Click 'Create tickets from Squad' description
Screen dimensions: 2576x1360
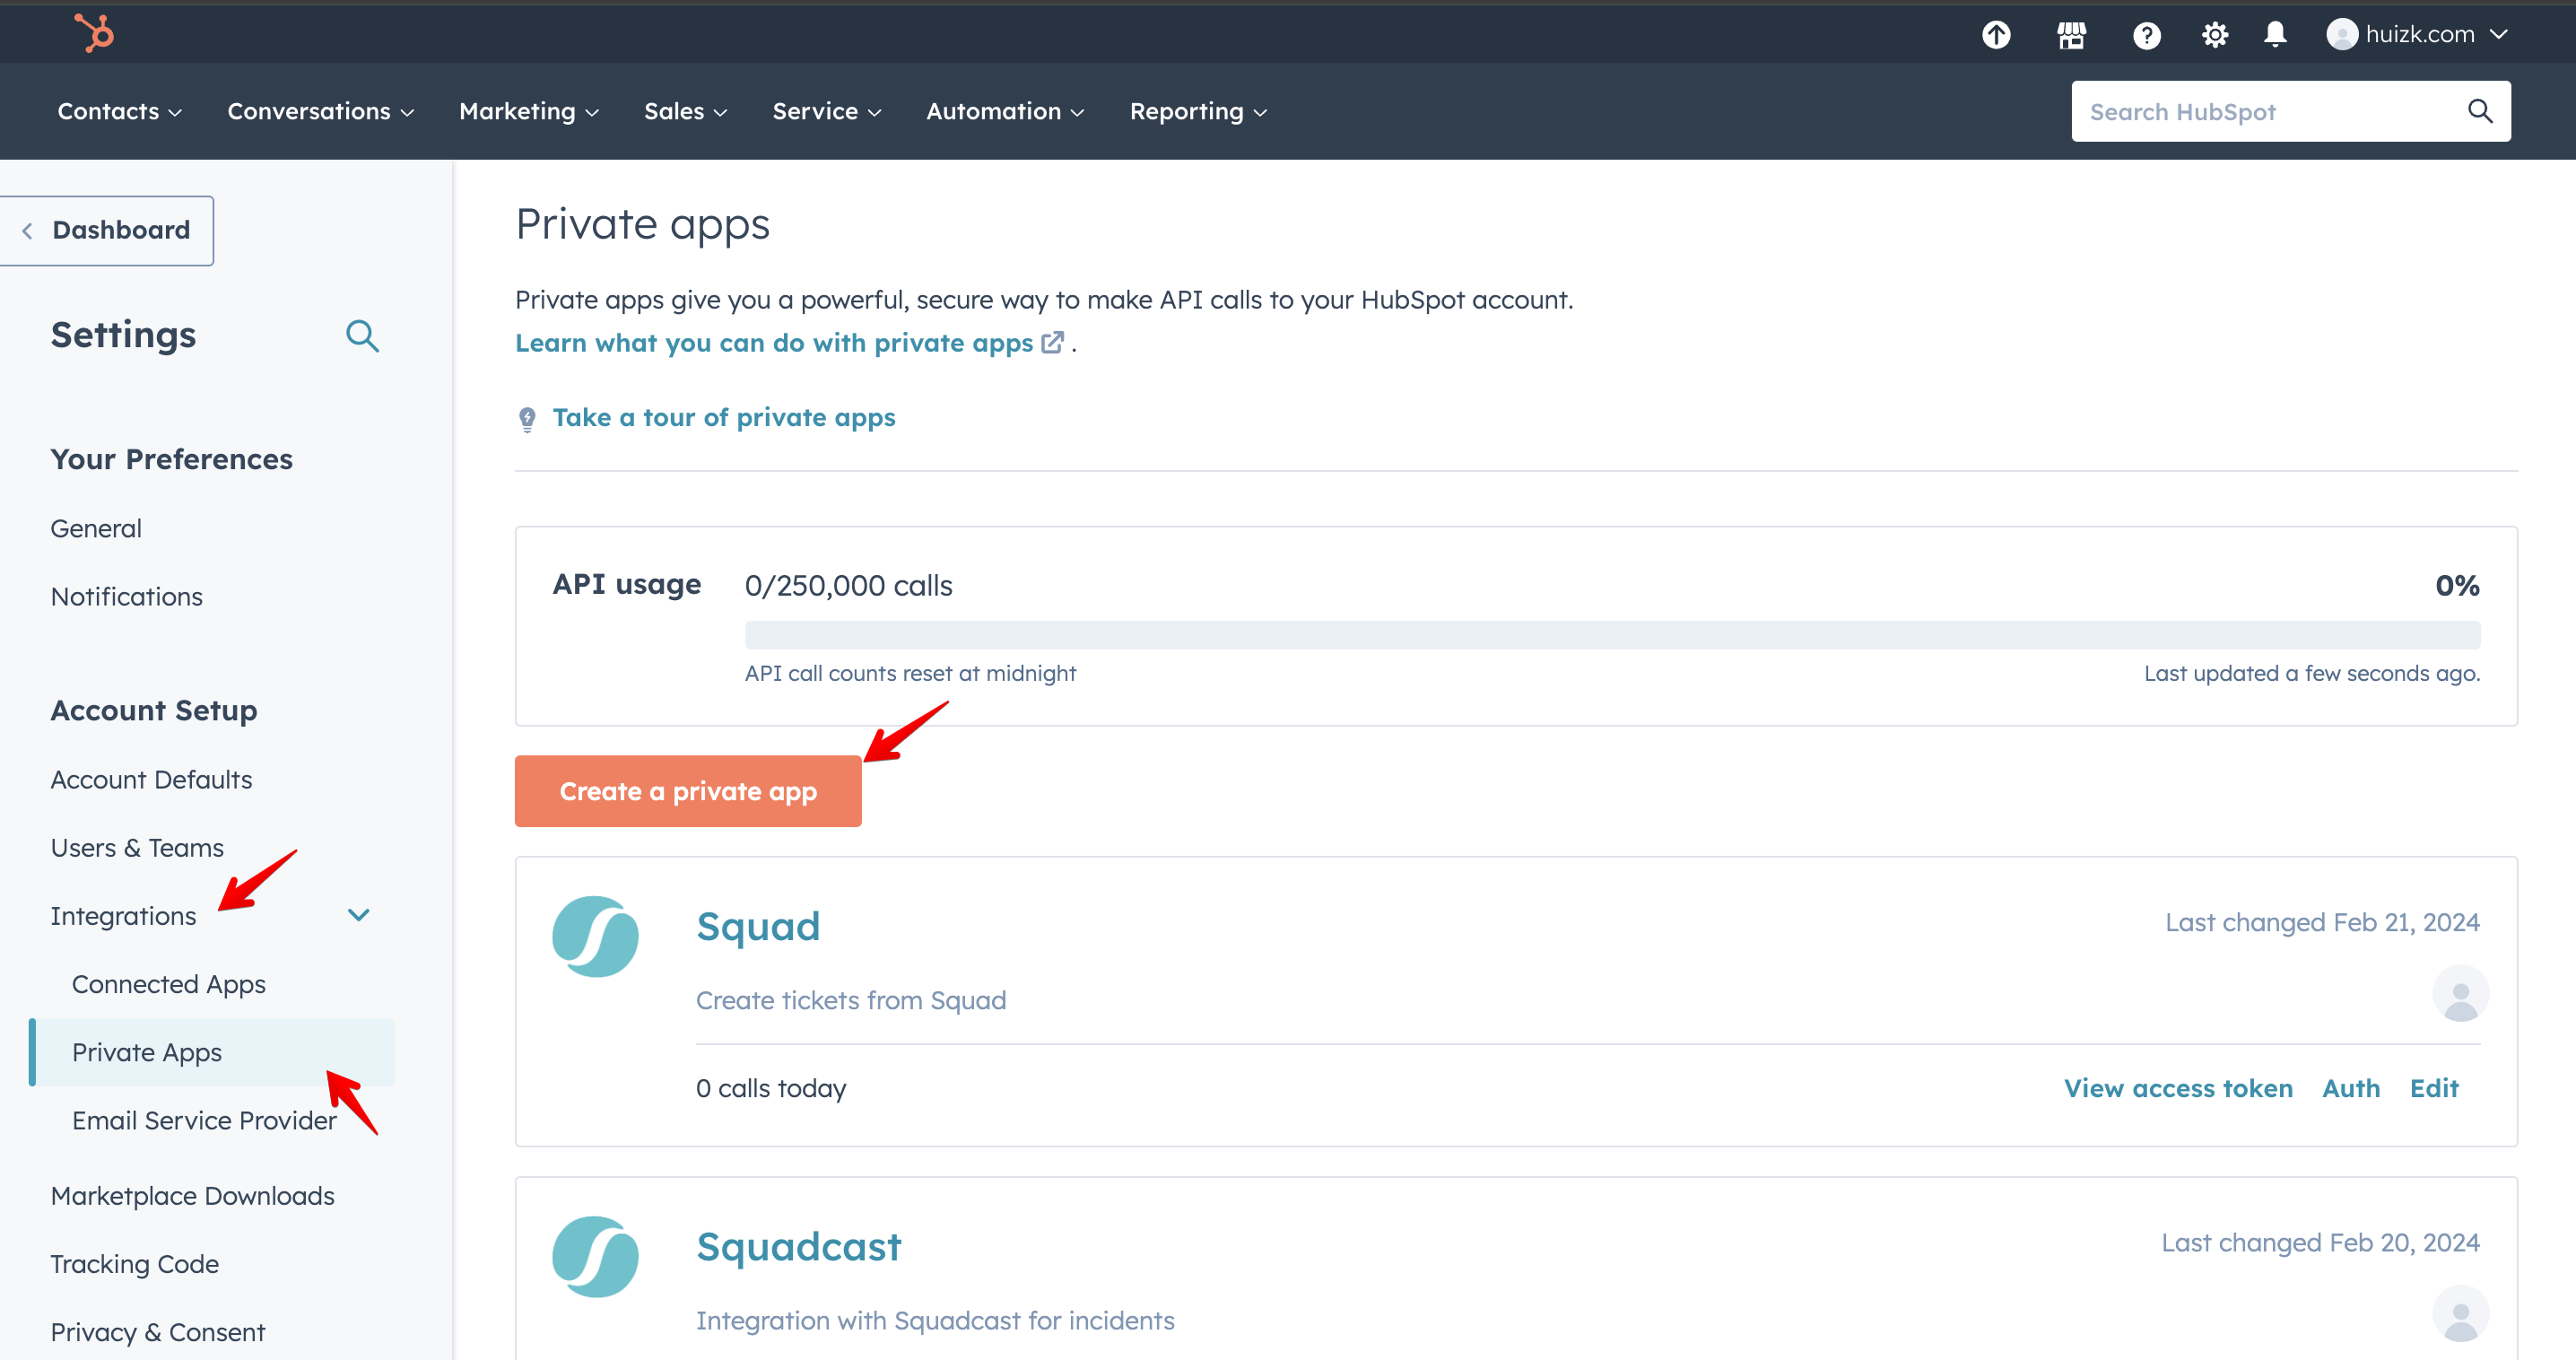pyautogui.click(x=851, y=1000)
